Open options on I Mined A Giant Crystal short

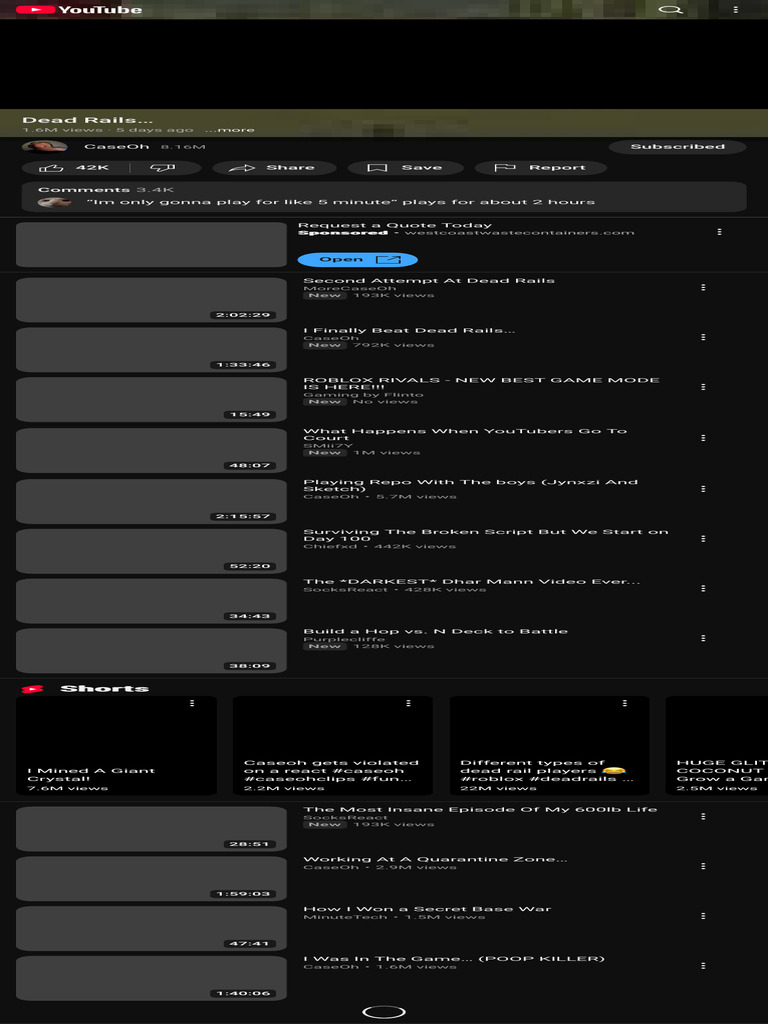[x=192, y=703]
